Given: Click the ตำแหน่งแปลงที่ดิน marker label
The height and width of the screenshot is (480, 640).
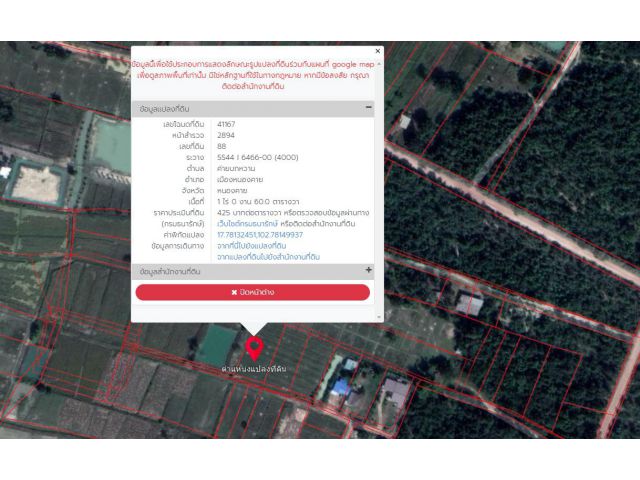Looking at the screenshot, I should pos(254,369).
